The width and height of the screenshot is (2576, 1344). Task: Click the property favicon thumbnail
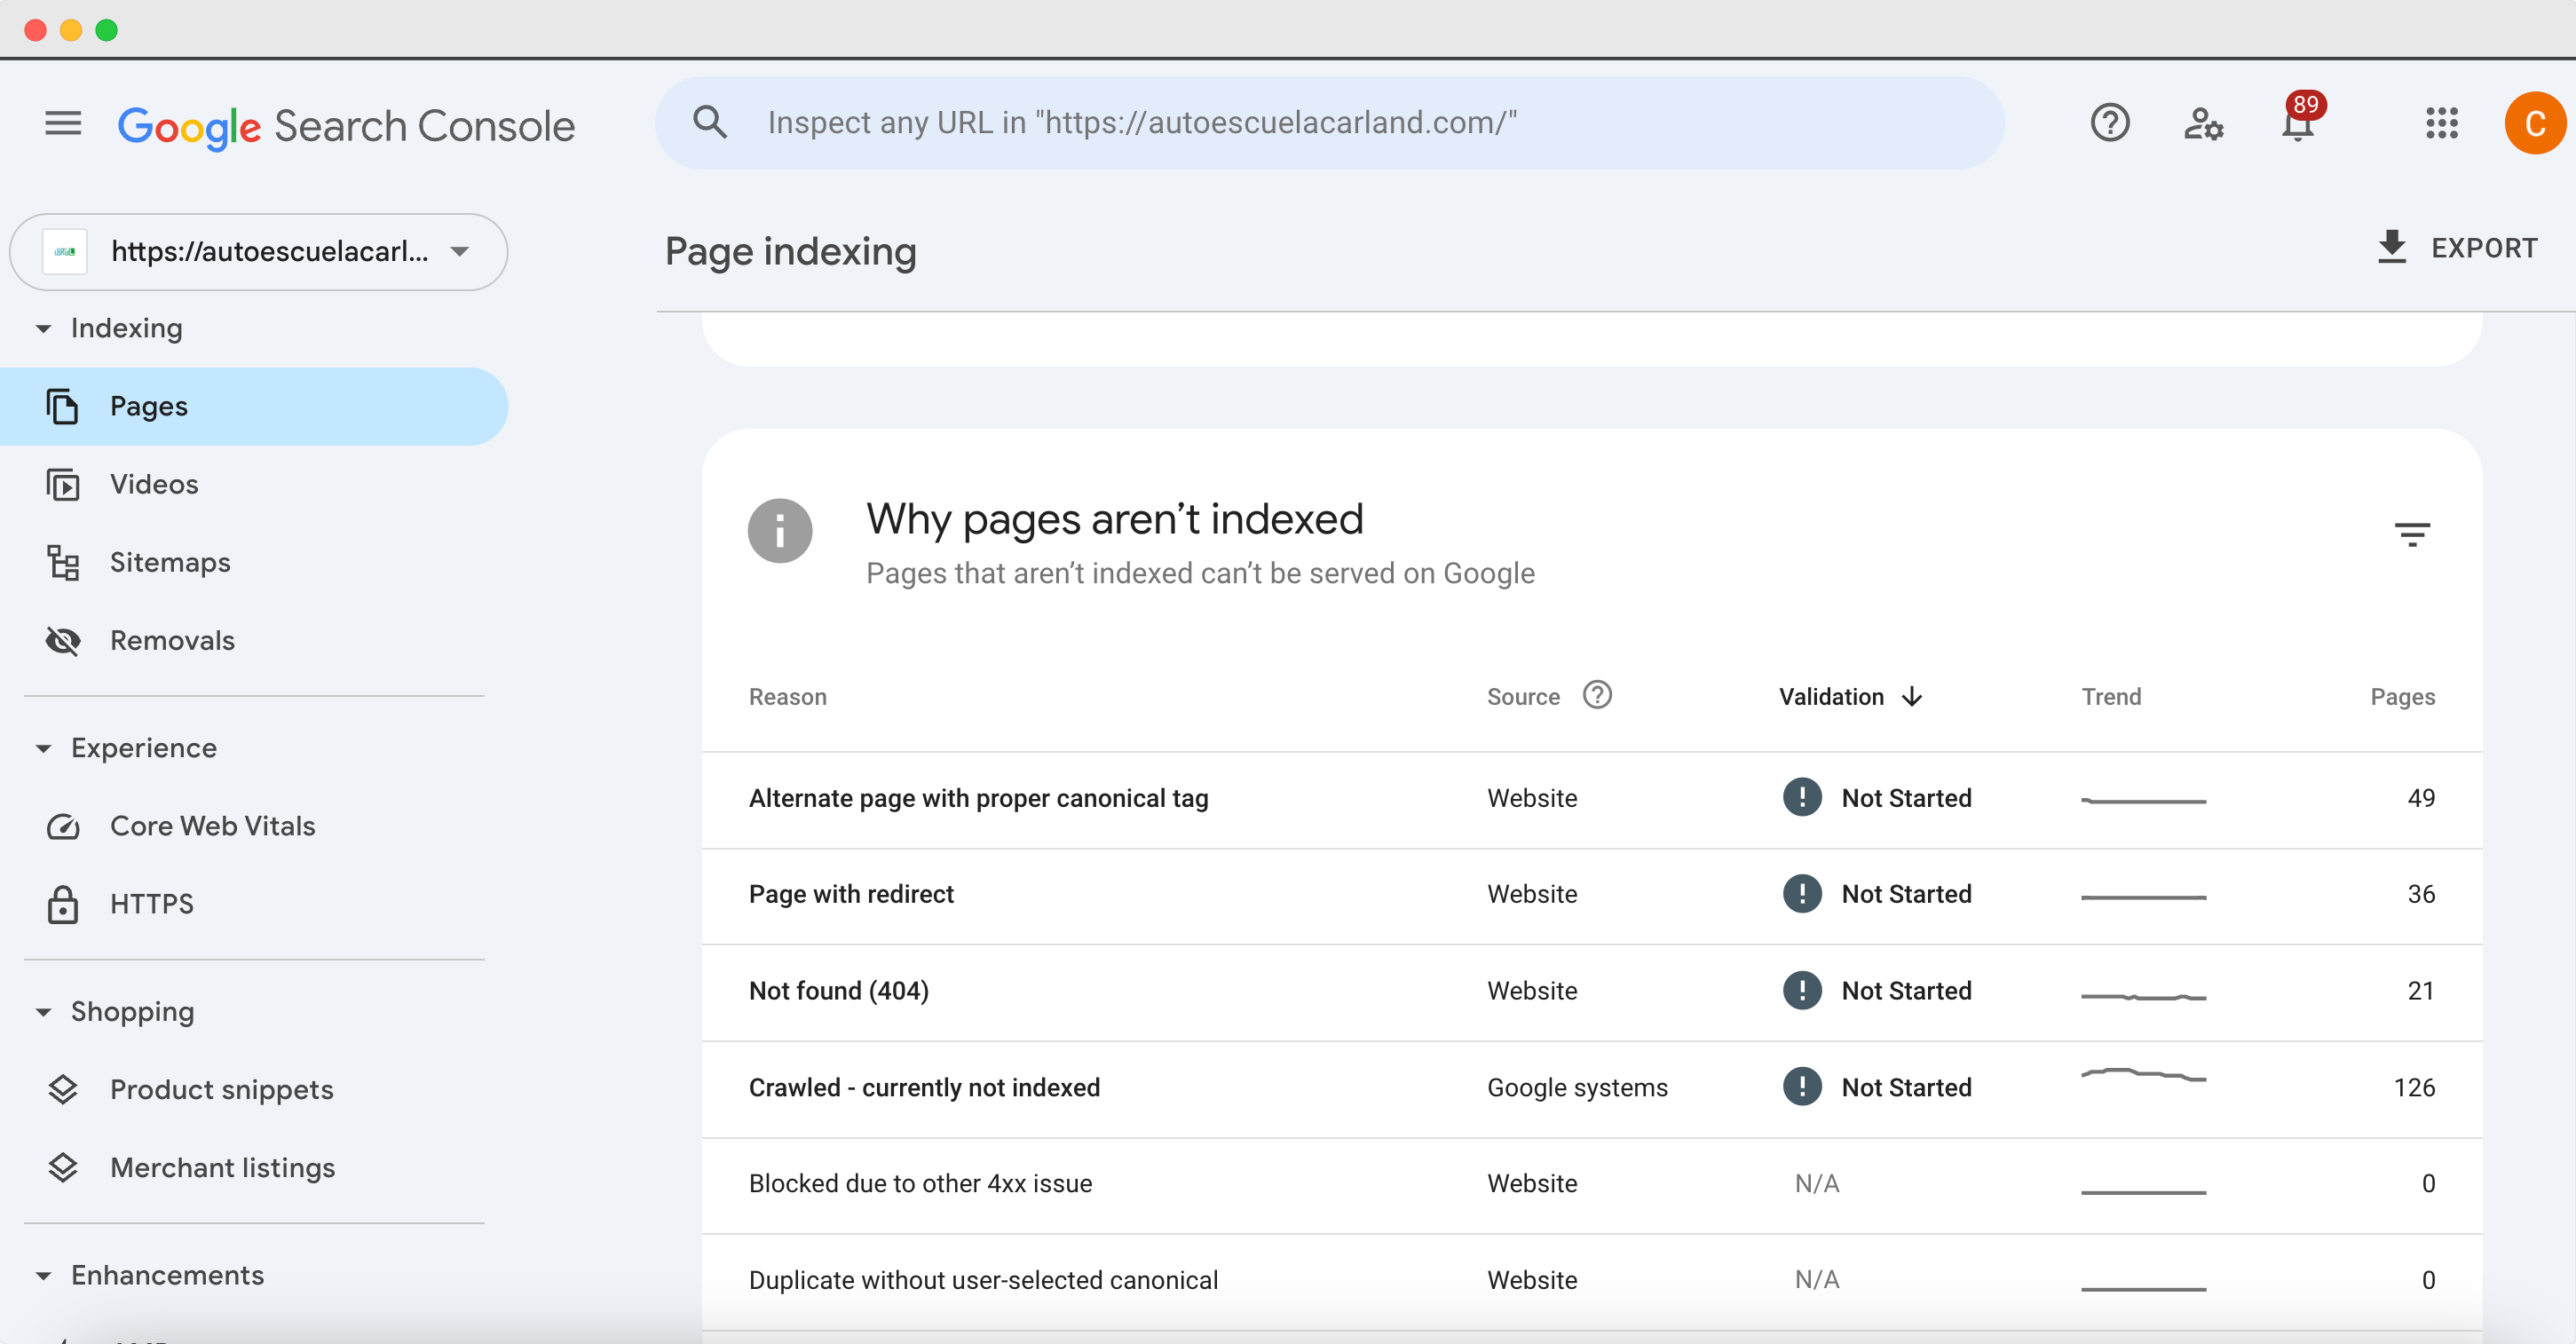tap(65, 251)
